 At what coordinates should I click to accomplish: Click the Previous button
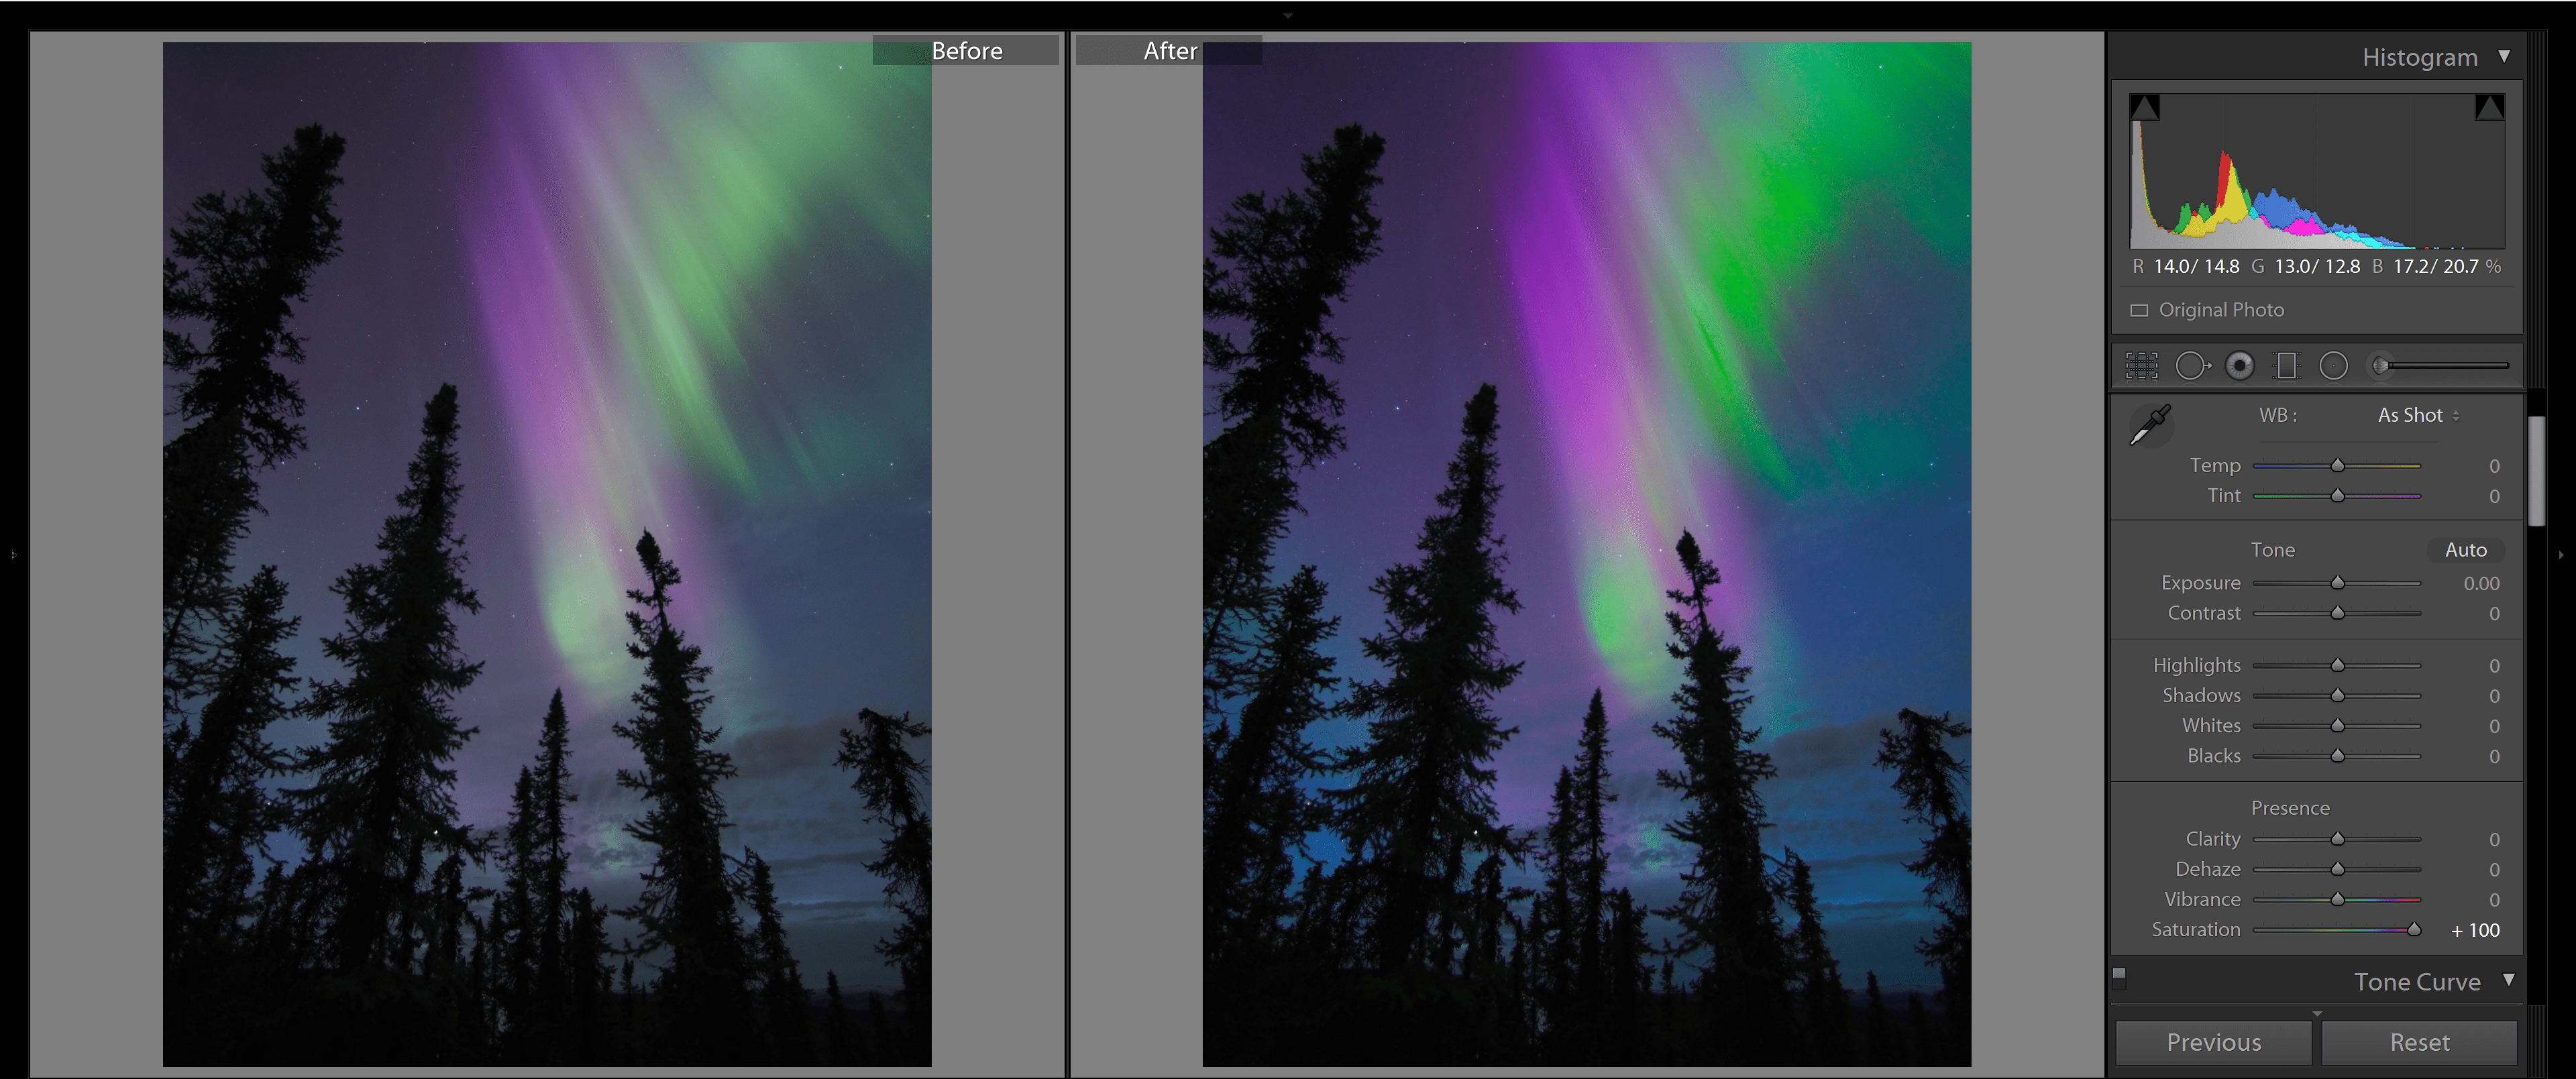click(2212, 1042)
